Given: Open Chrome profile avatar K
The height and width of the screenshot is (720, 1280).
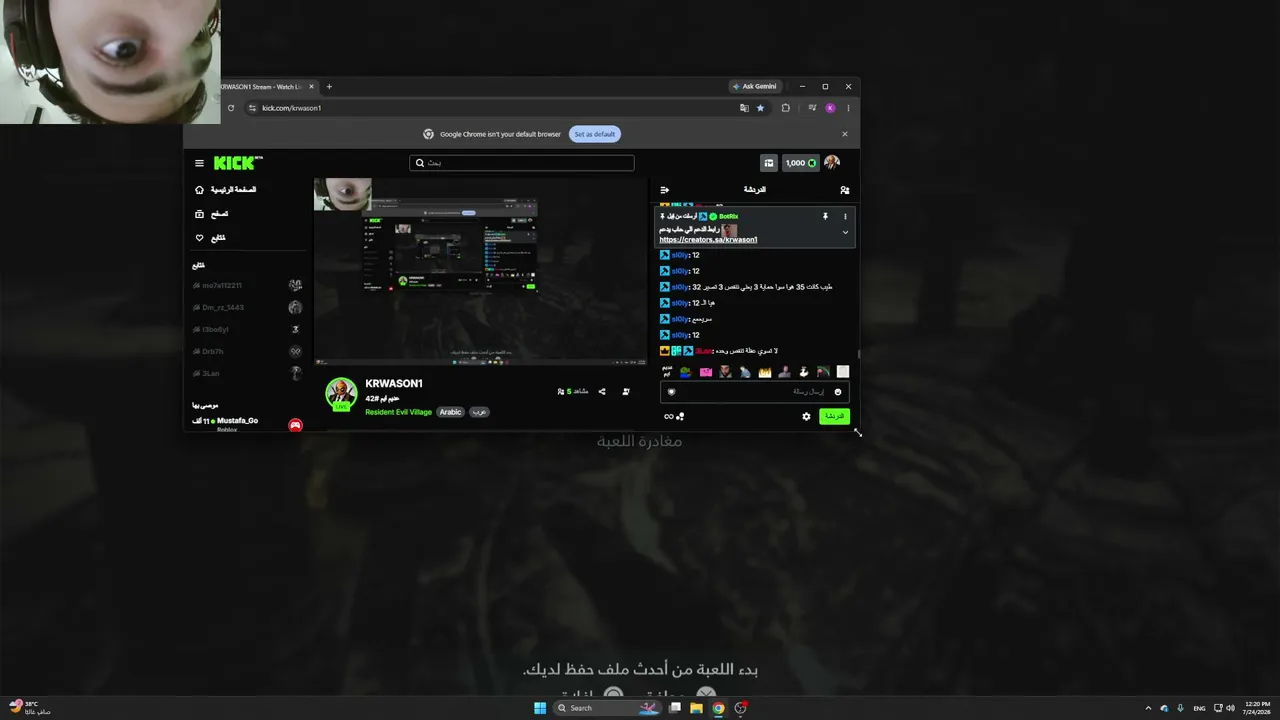Looking at the screenshot, I should point(830,108).
